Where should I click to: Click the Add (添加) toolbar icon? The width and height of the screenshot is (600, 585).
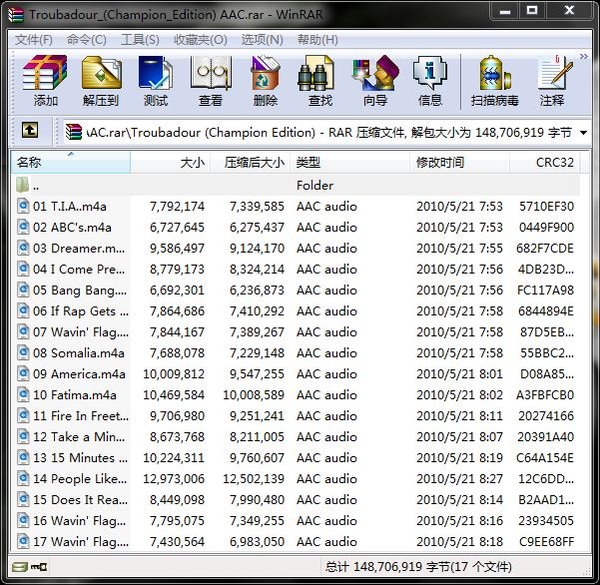(x=45, y=81)
